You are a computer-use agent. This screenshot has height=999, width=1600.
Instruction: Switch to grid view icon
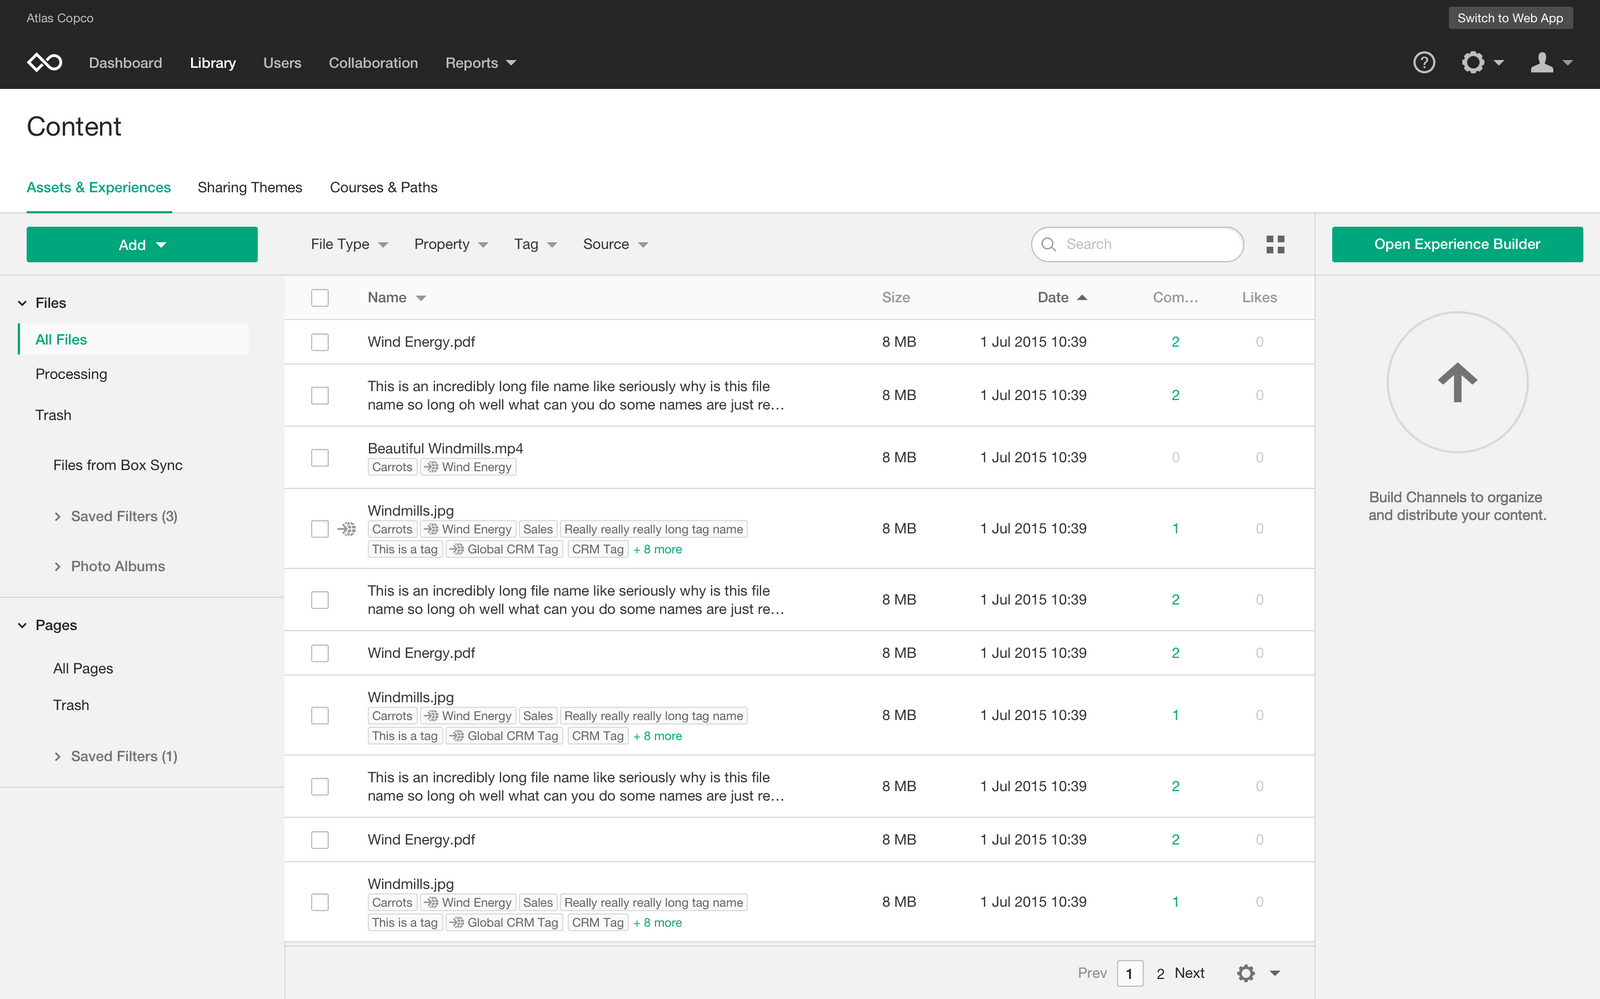click(x=1275, y=245)
